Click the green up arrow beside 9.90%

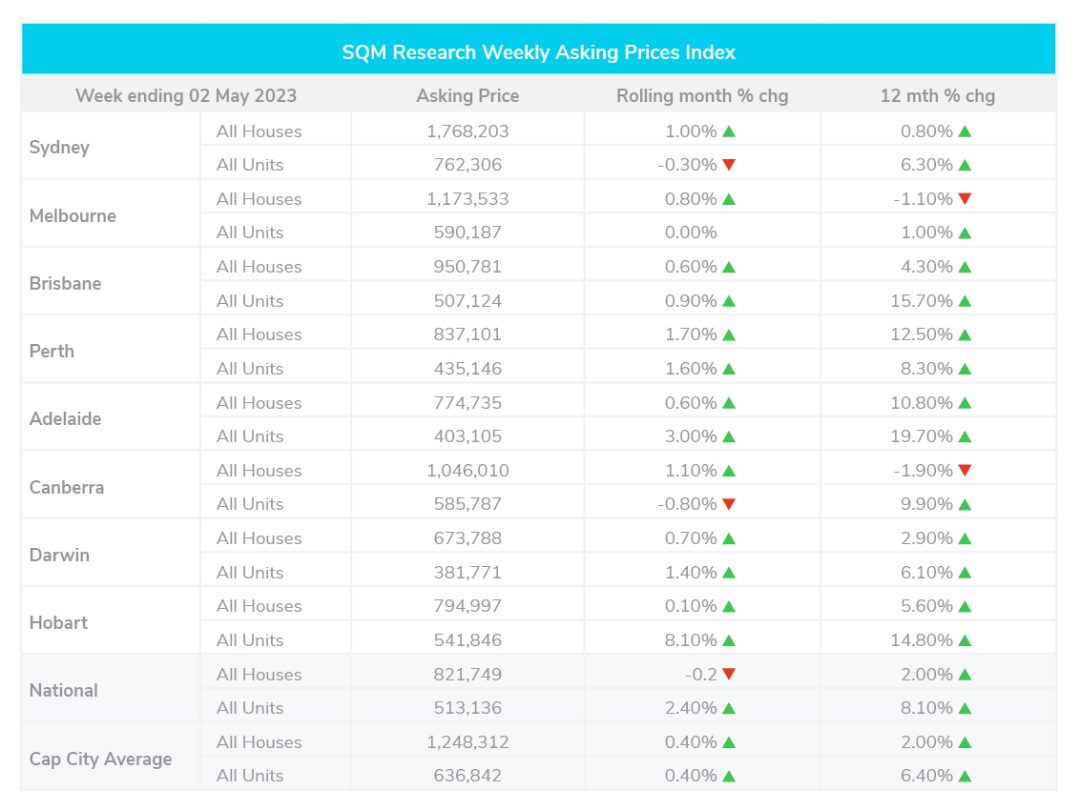pyautogui.click(x=964, y=504)
